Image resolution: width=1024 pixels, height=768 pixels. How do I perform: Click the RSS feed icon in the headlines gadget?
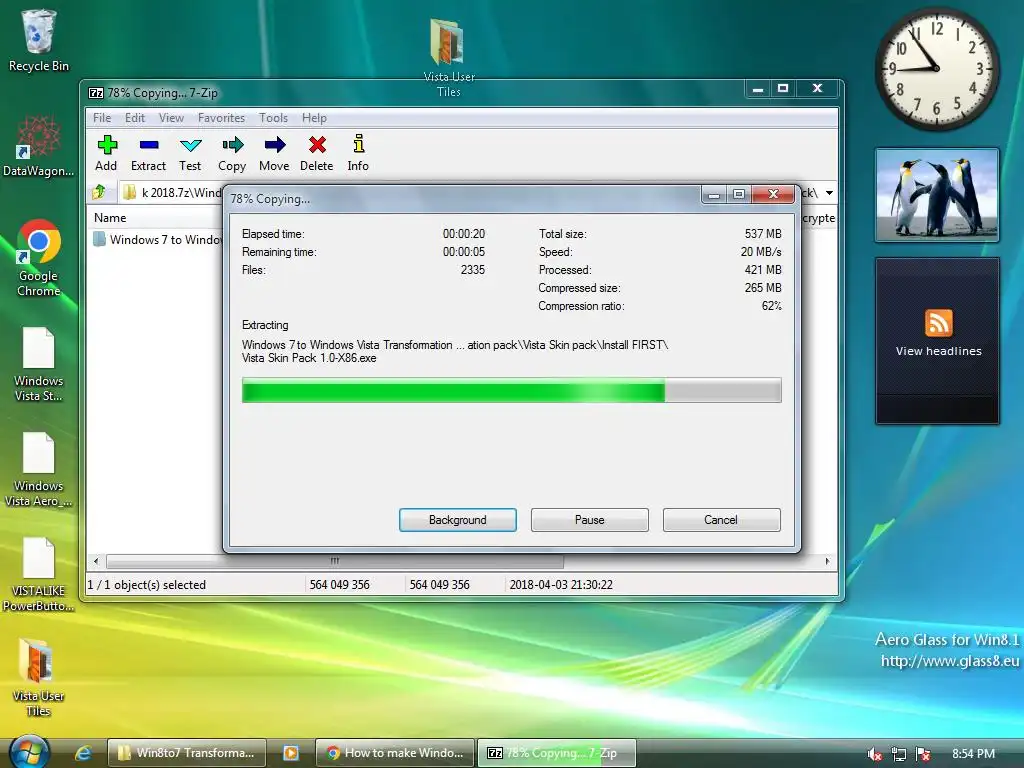(x=938, y=323)
